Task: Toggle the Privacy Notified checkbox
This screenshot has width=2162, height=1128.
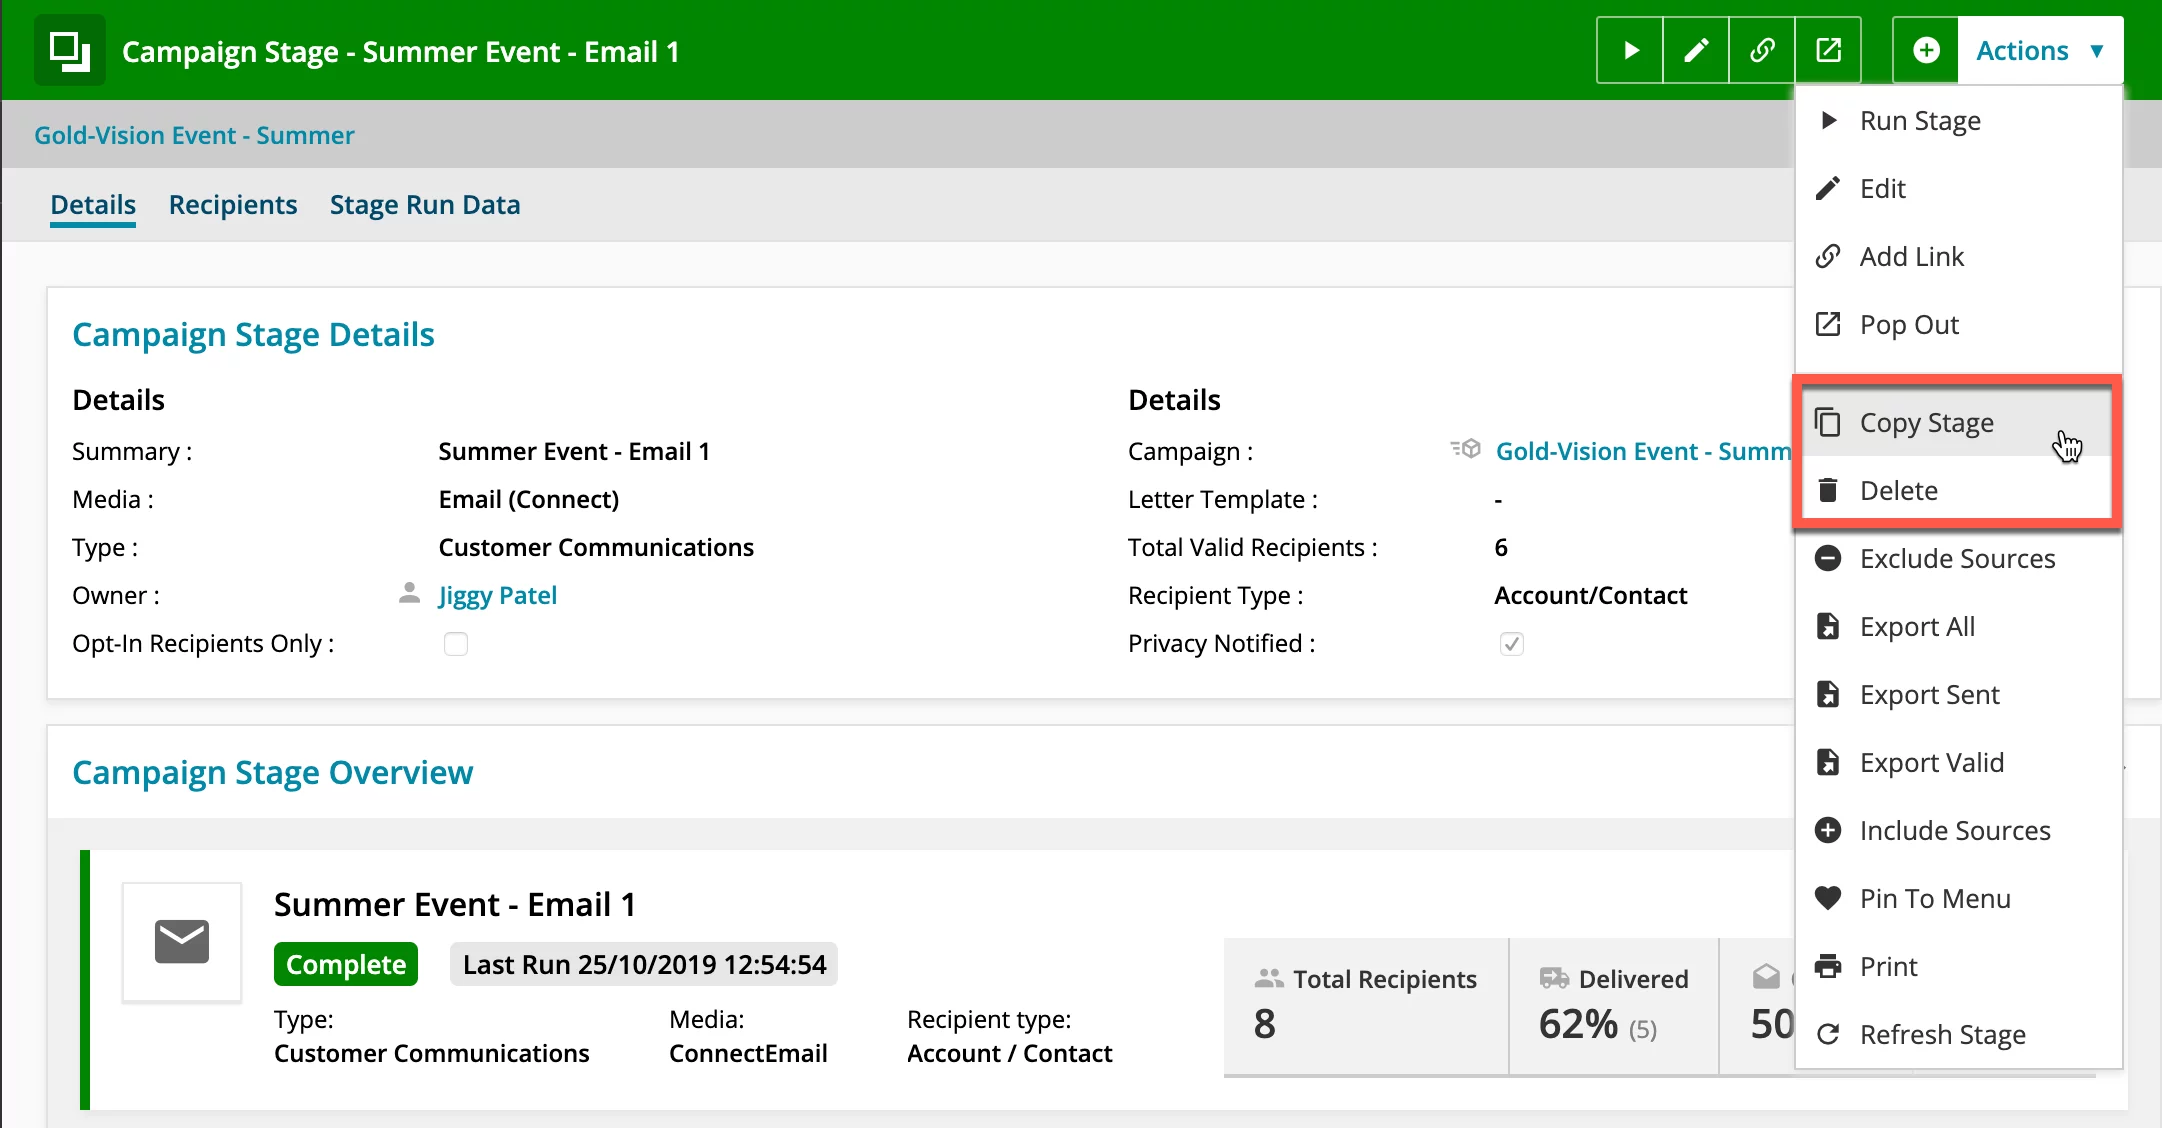Action: [1512, 644]
